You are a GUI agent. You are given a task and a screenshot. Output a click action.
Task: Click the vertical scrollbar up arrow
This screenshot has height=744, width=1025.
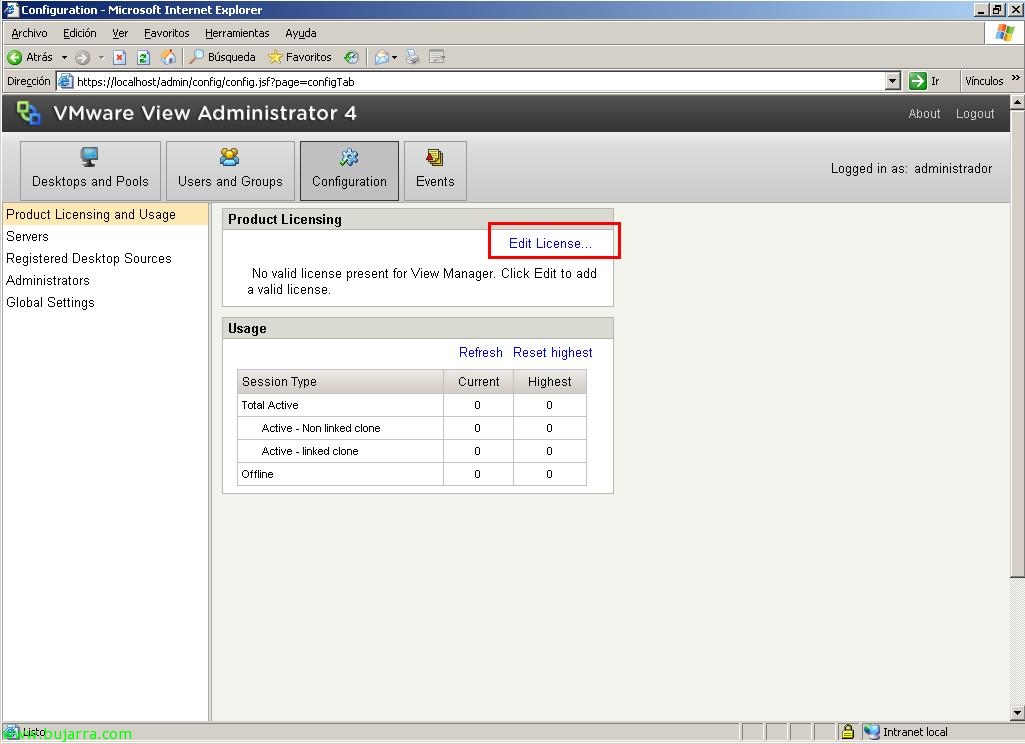1017,102
